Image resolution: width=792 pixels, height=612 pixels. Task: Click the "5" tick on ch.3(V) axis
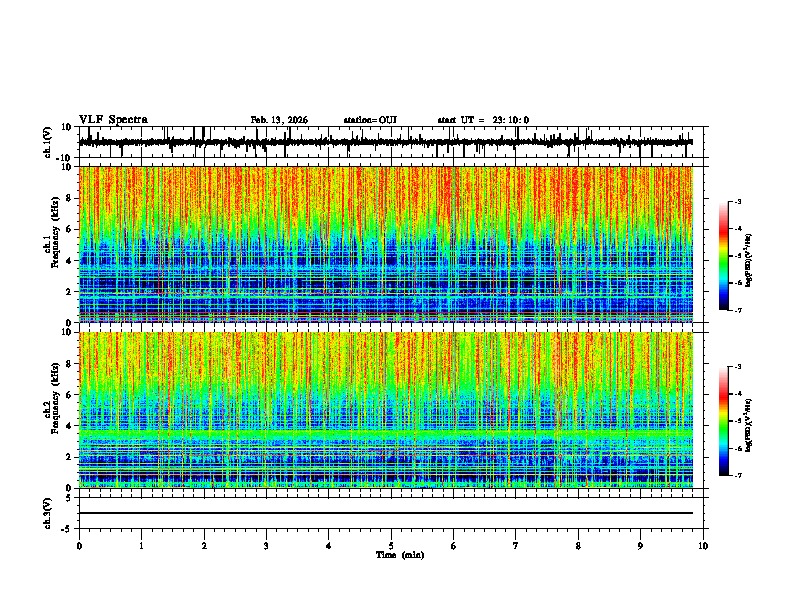click(70, 497)
